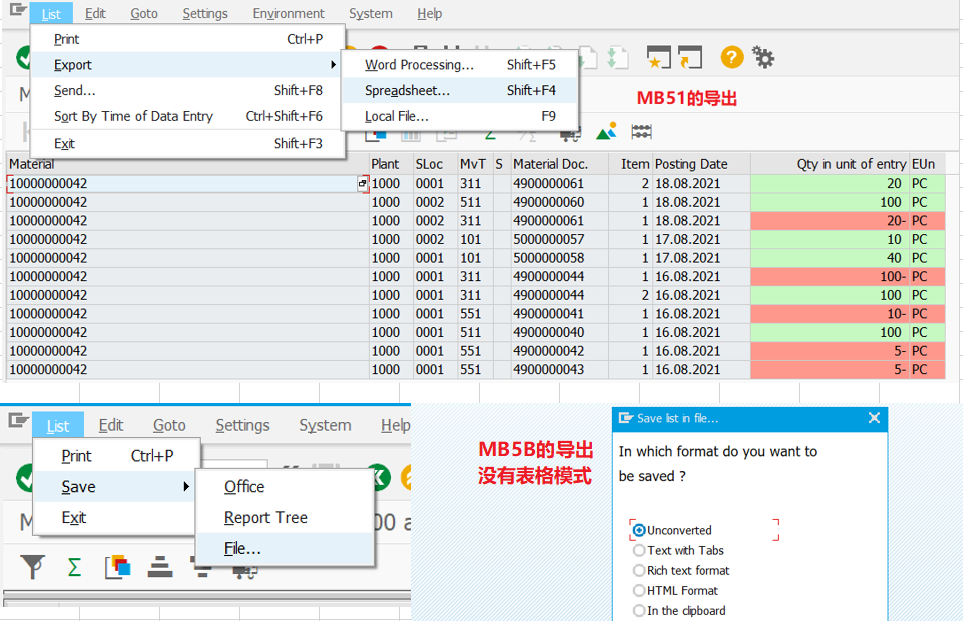Click the icon in Save list in file title bar
The image size is (963, 621).
click(x=626, y=418)
